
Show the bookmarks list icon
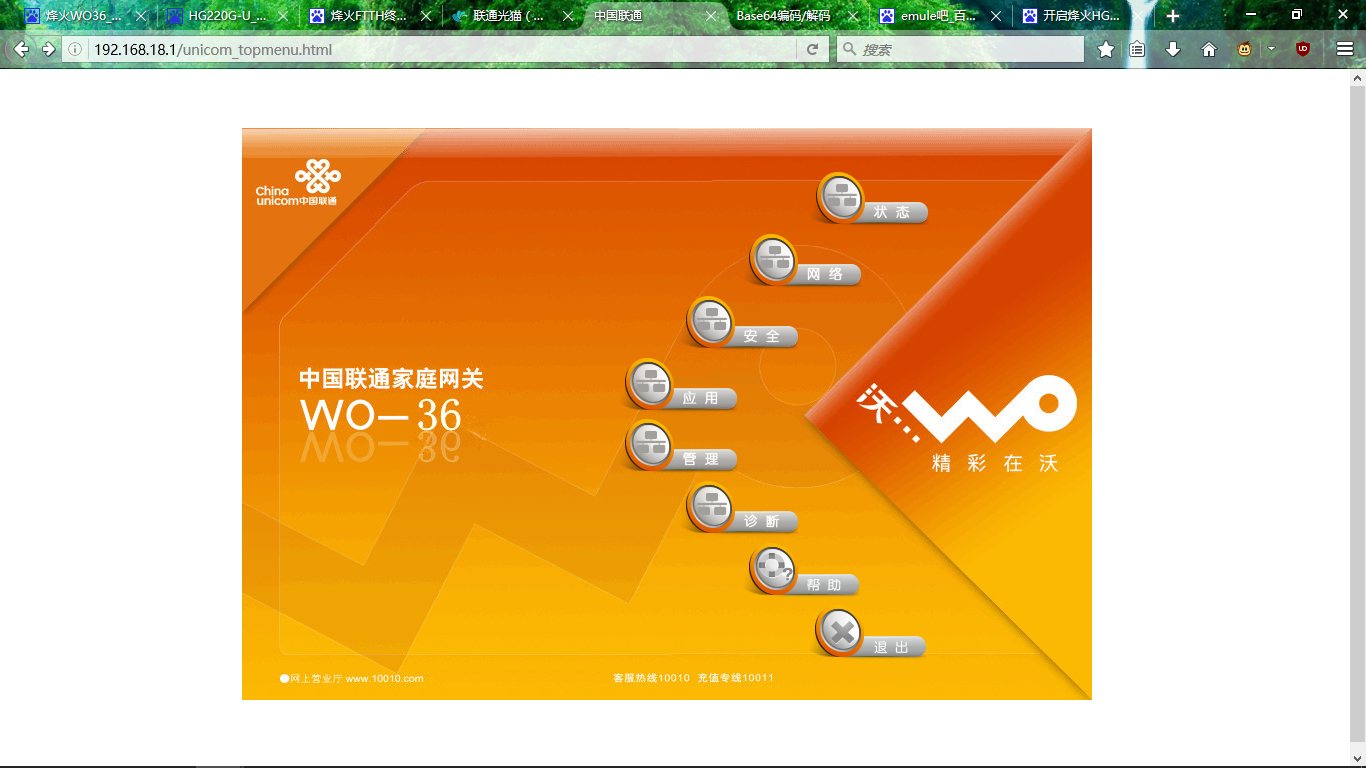tap(1138, 49)
